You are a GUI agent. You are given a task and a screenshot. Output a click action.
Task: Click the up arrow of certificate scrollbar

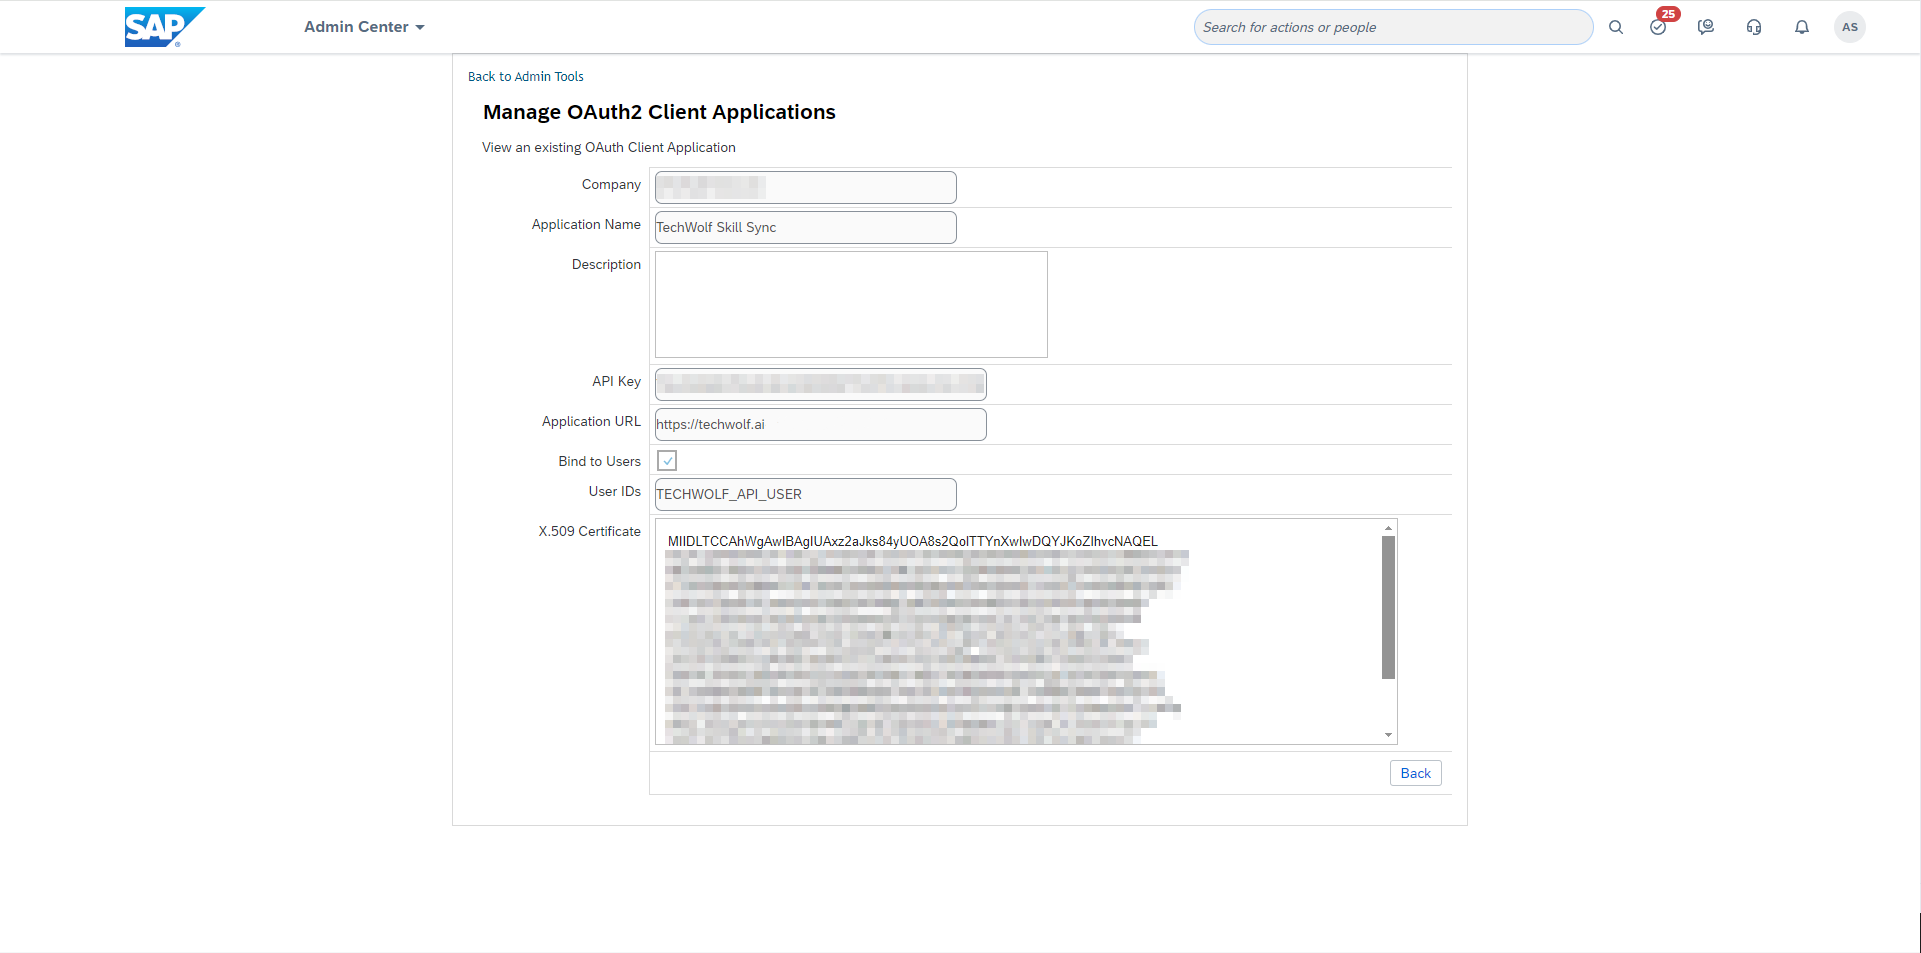[x=1388, y=526]
